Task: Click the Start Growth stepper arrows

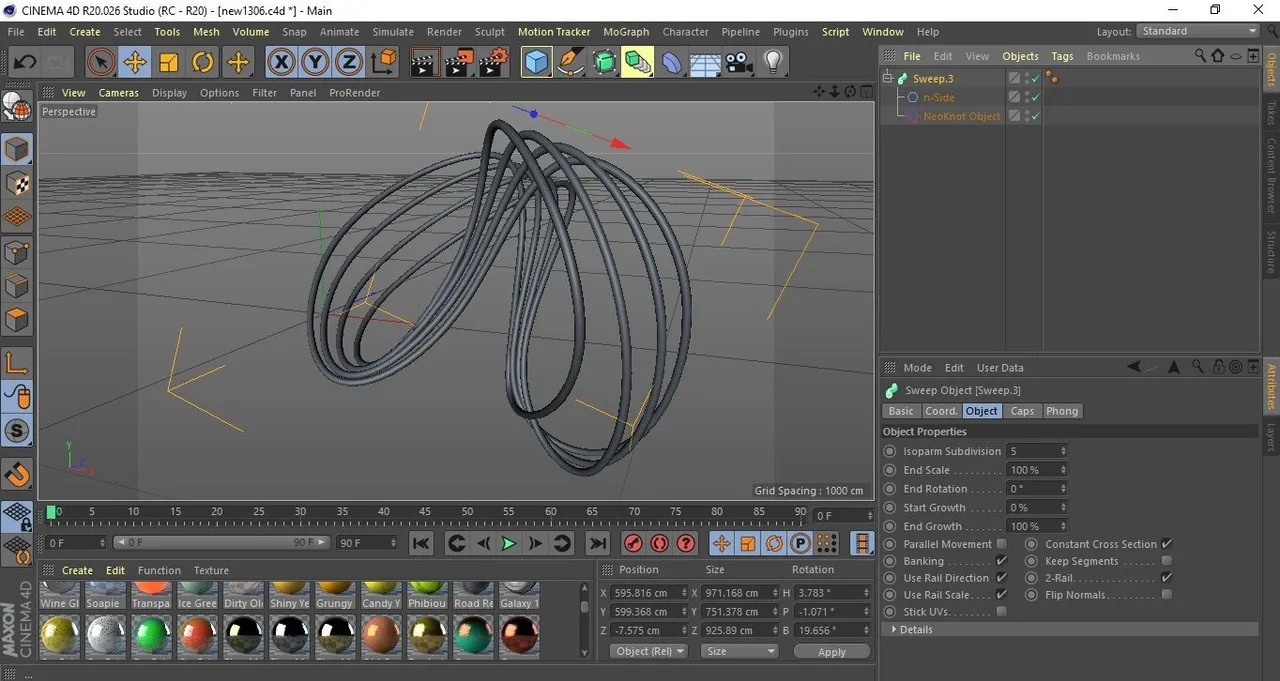Action: (1063, 508)
